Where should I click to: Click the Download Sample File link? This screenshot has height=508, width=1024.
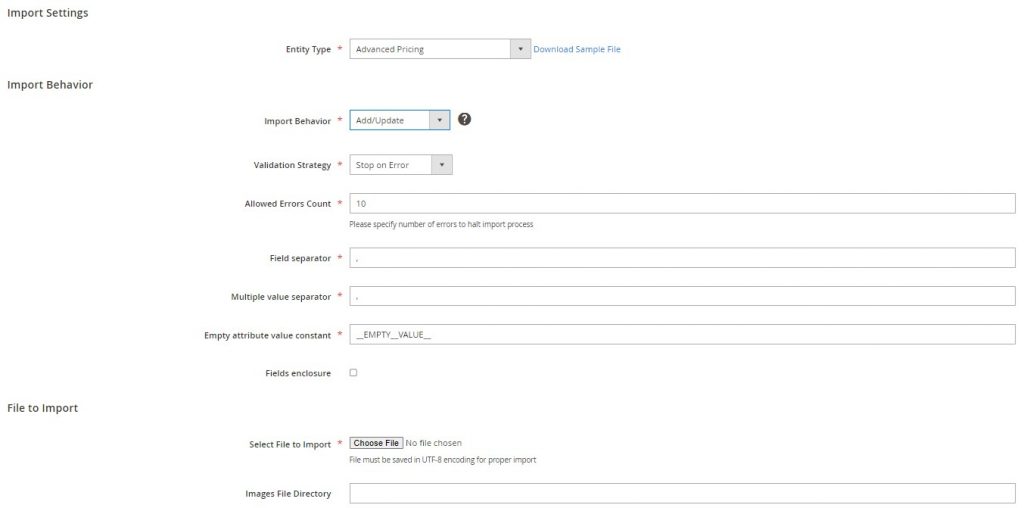pyautogui.click(x=577, y=49)
